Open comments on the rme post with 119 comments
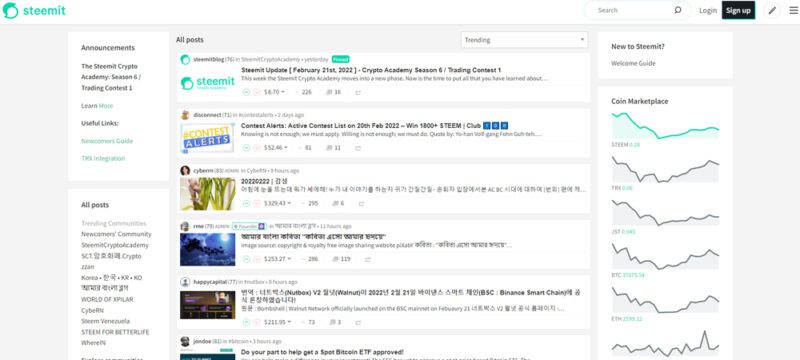The height and width of the screenshot is (360, 800). pos(341,259)
